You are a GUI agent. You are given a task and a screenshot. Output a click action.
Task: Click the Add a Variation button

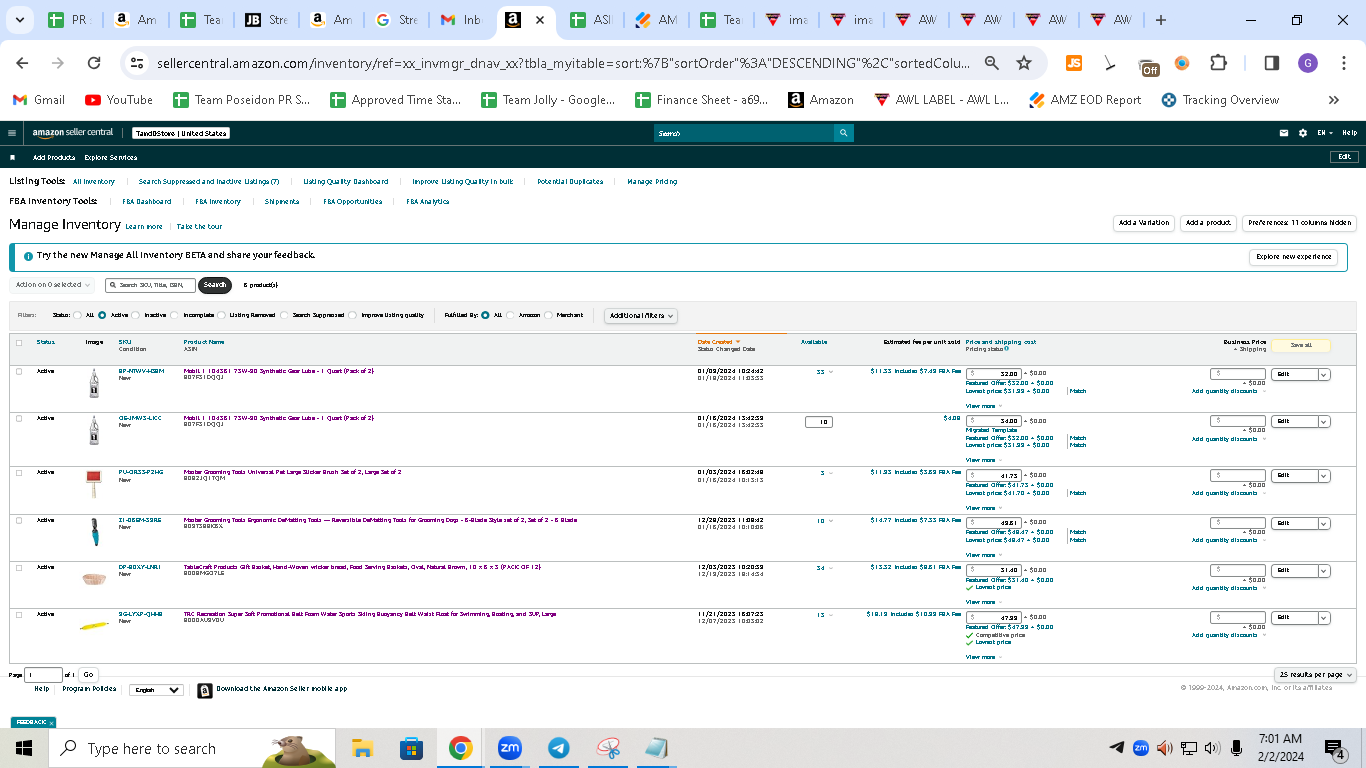[x=1144, y=223]
